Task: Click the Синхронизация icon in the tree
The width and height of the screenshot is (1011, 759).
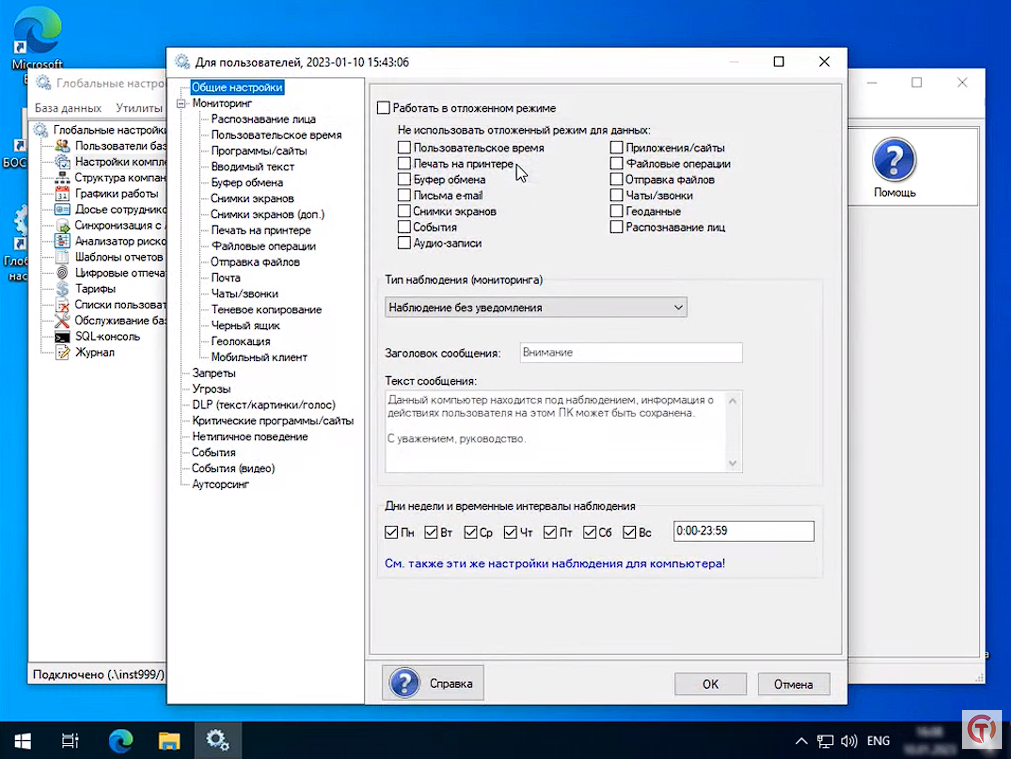Action: click(63, 225)
